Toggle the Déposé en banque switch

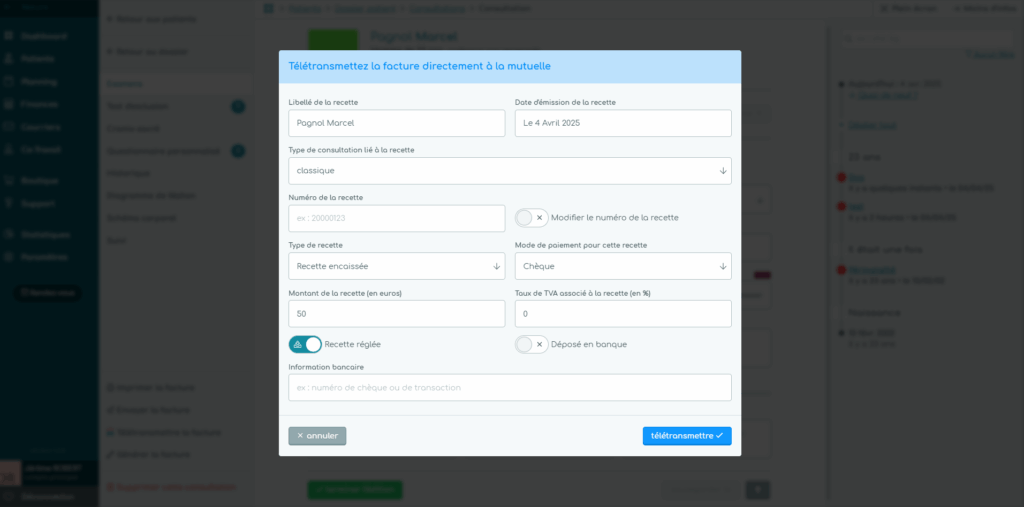[x=531, y=344]
